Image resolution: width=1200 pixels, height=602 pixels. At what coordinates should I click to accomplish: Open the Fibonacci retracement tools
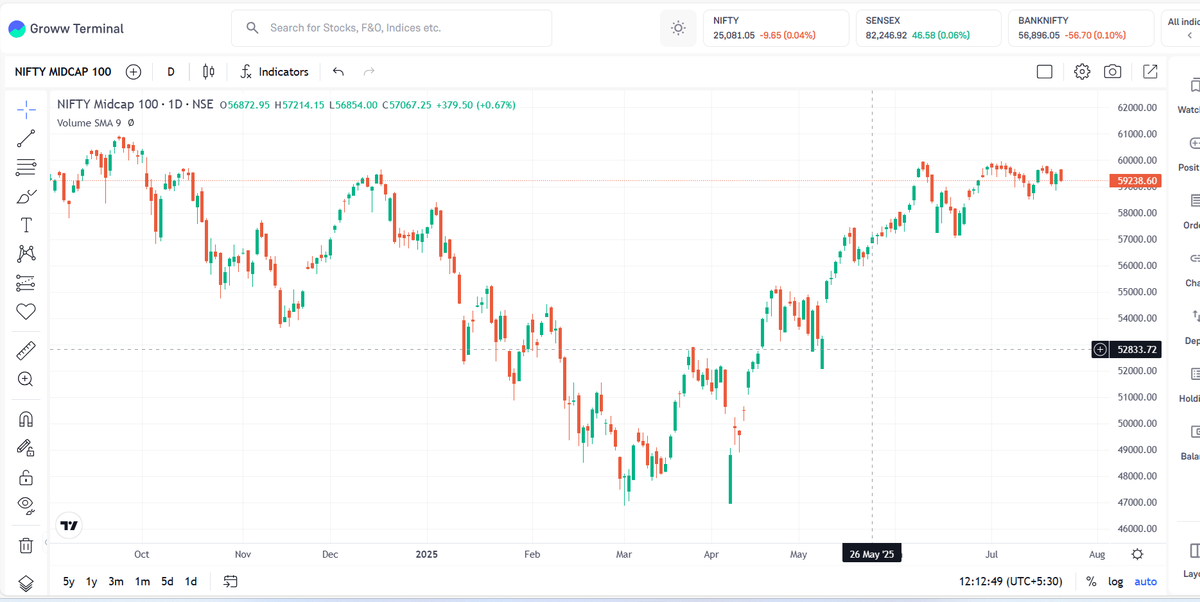pyautogui.click(x=26, y=167)
